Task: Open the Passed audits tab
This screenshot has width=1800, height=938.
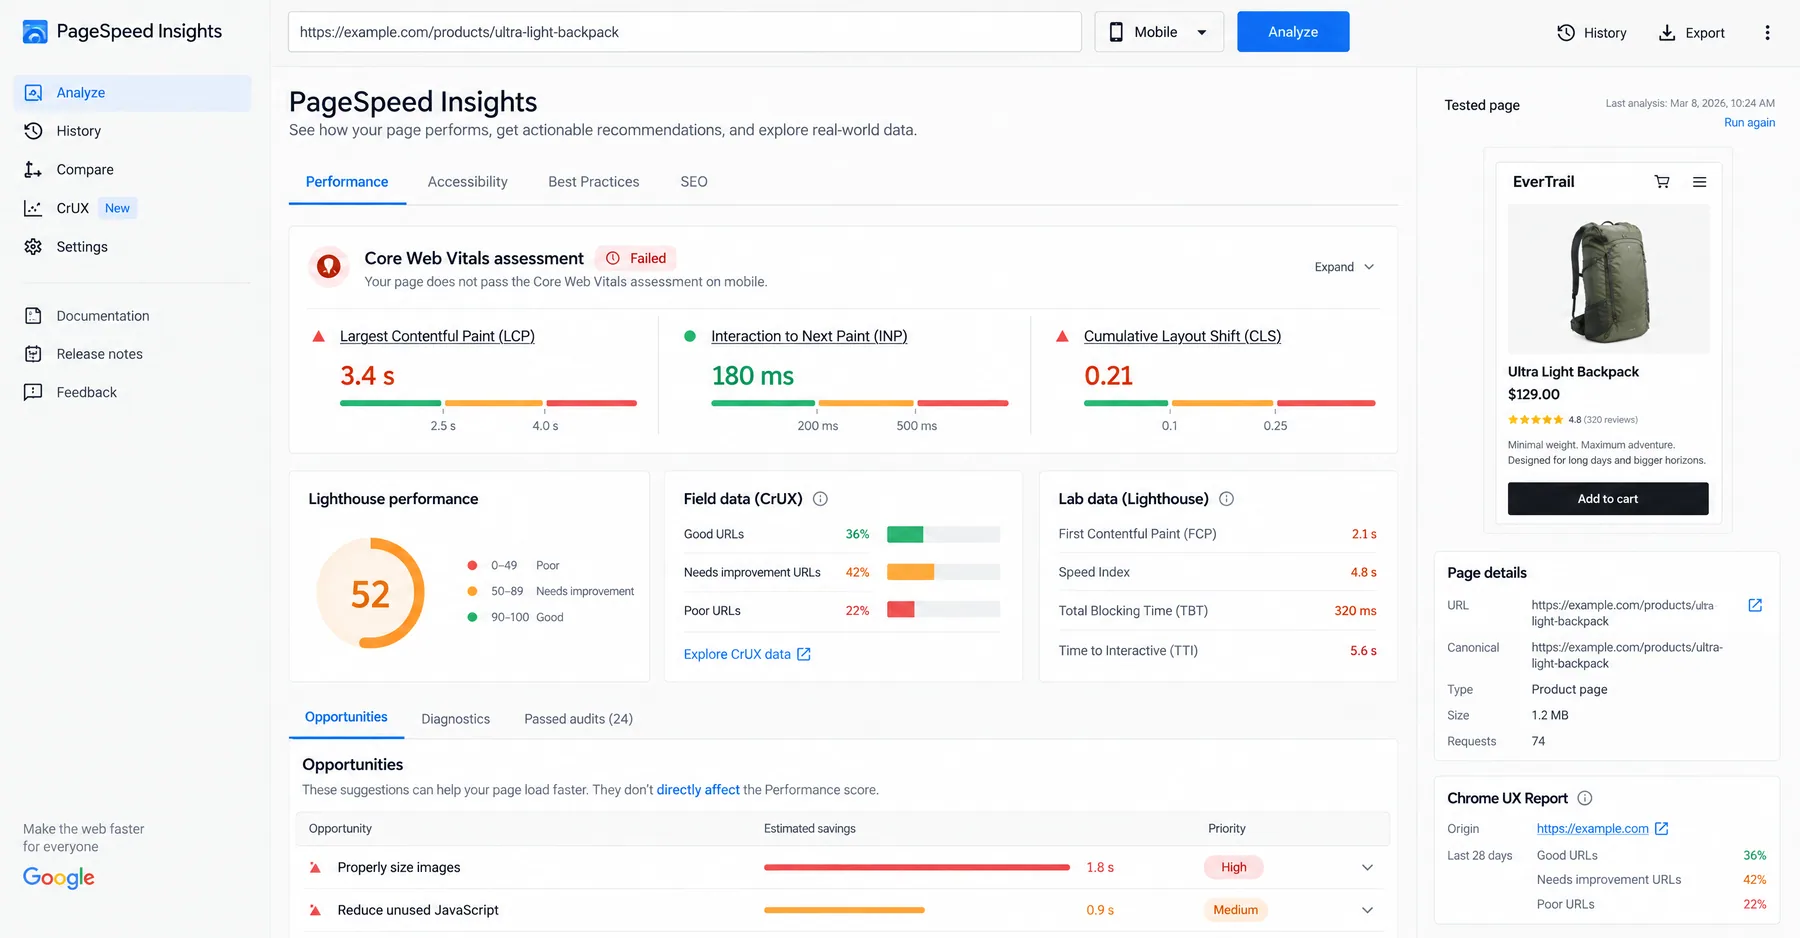Action: (578, 719)
